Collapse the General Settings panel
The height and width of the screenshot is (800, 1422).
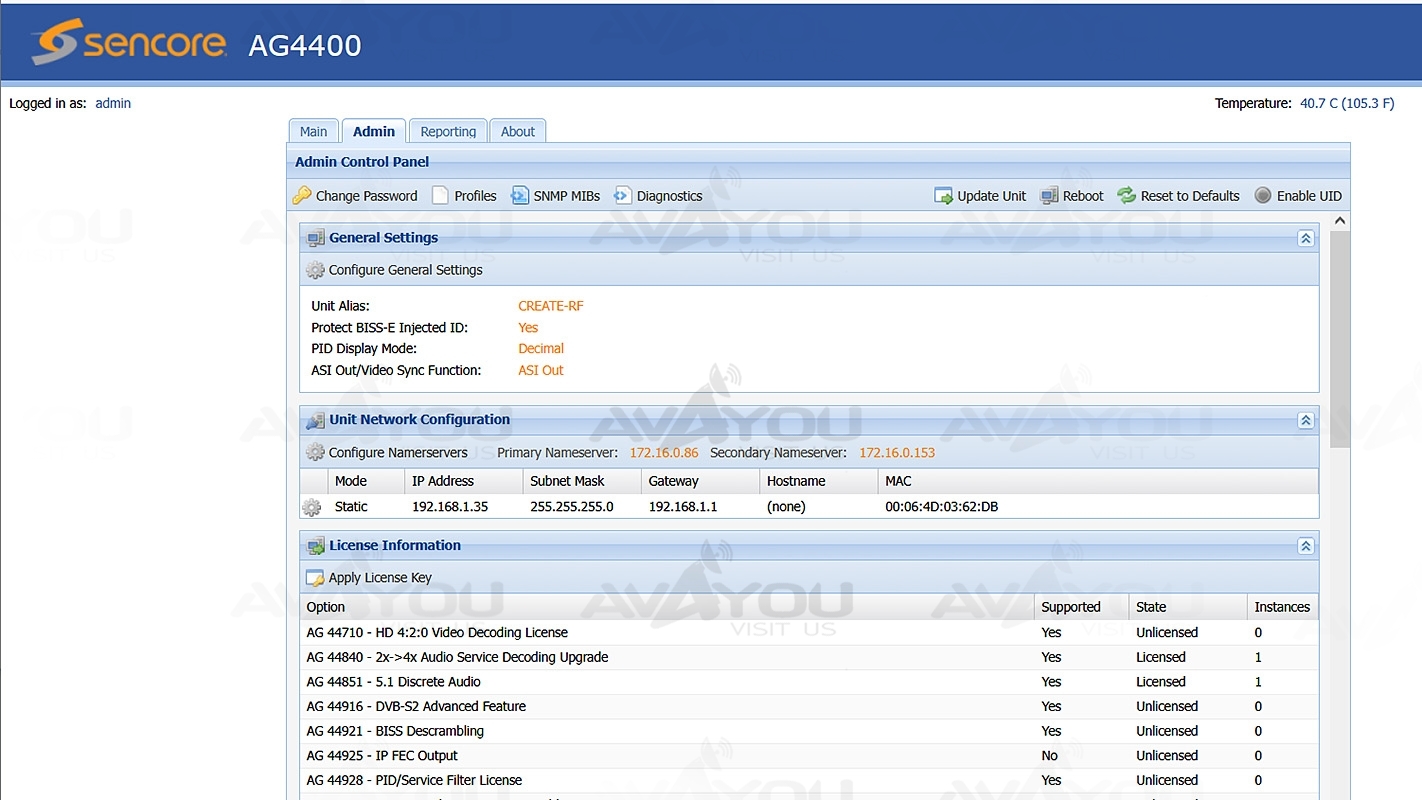coord(1305,238)
